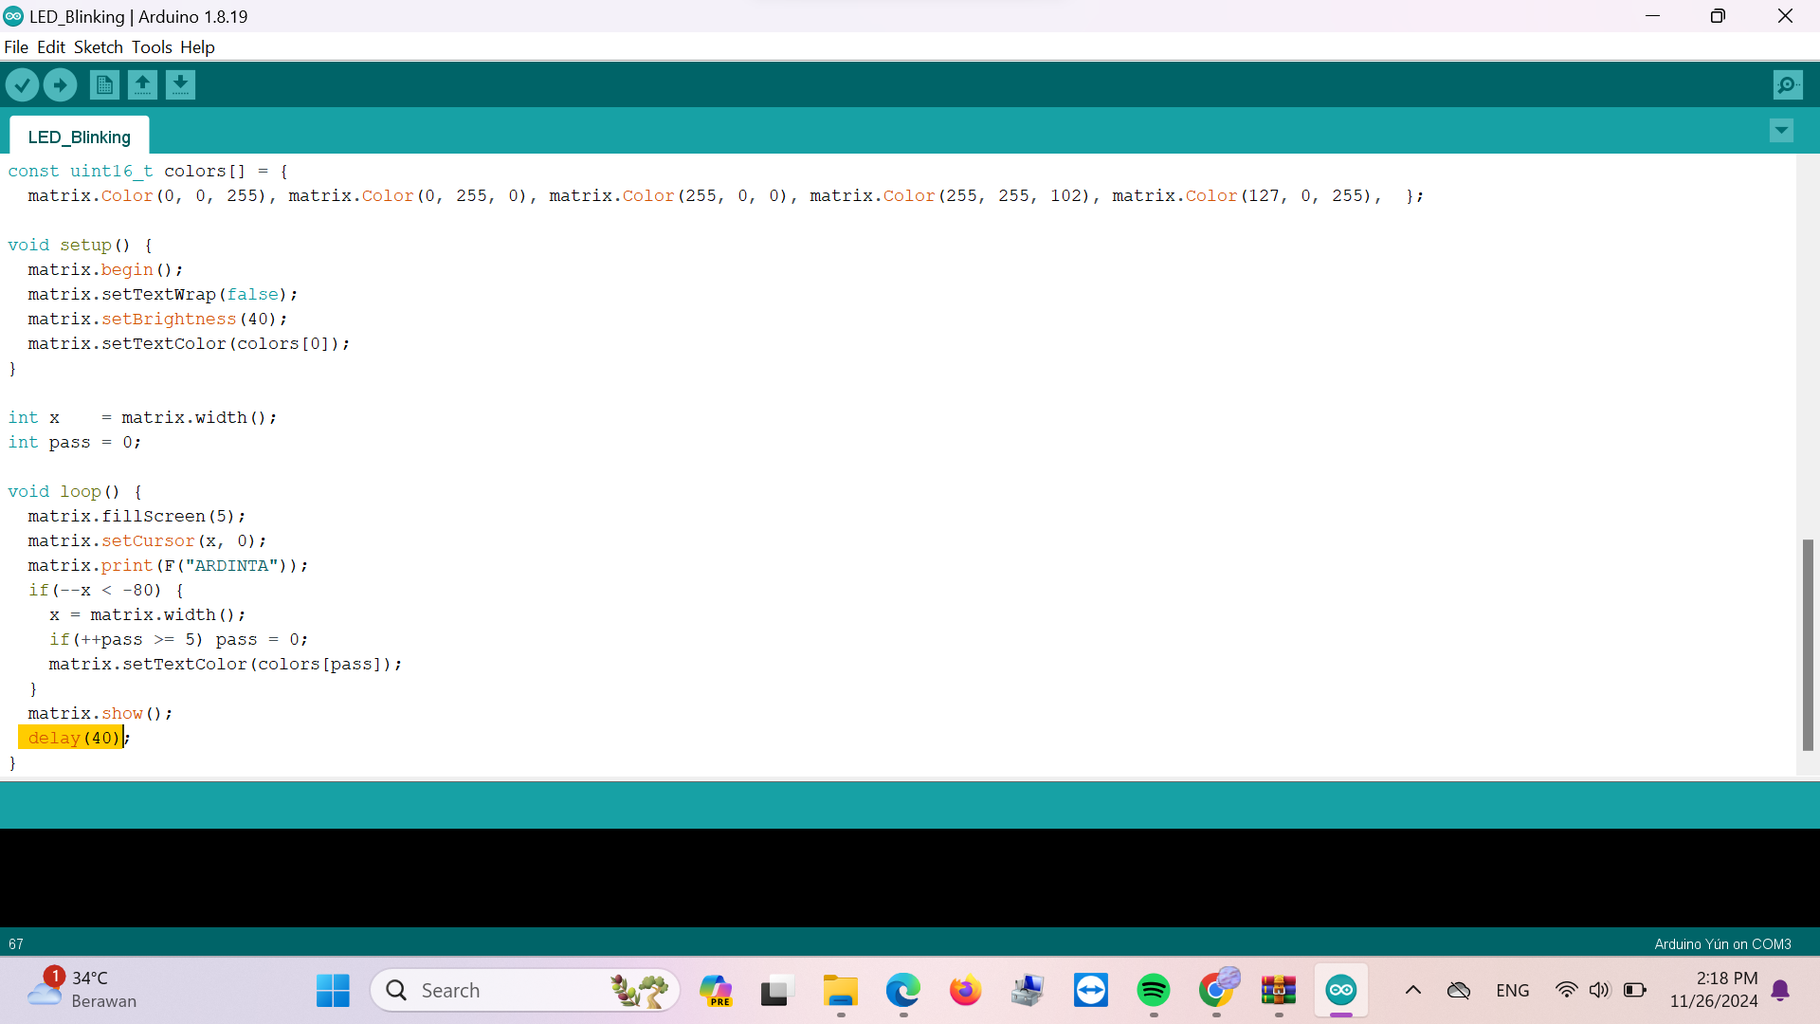Open the clock showing 2:18 PM
Screen dimensions: 1820x1024
click(x=1713, y=989)
